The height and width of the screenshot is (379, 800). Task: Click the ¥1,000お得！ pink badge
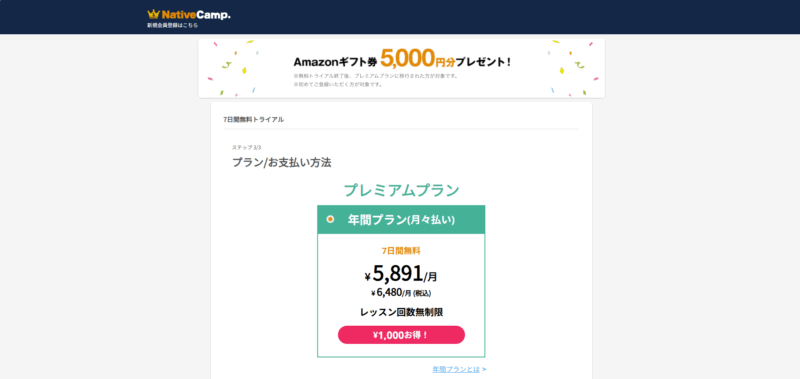pos(401,335)
